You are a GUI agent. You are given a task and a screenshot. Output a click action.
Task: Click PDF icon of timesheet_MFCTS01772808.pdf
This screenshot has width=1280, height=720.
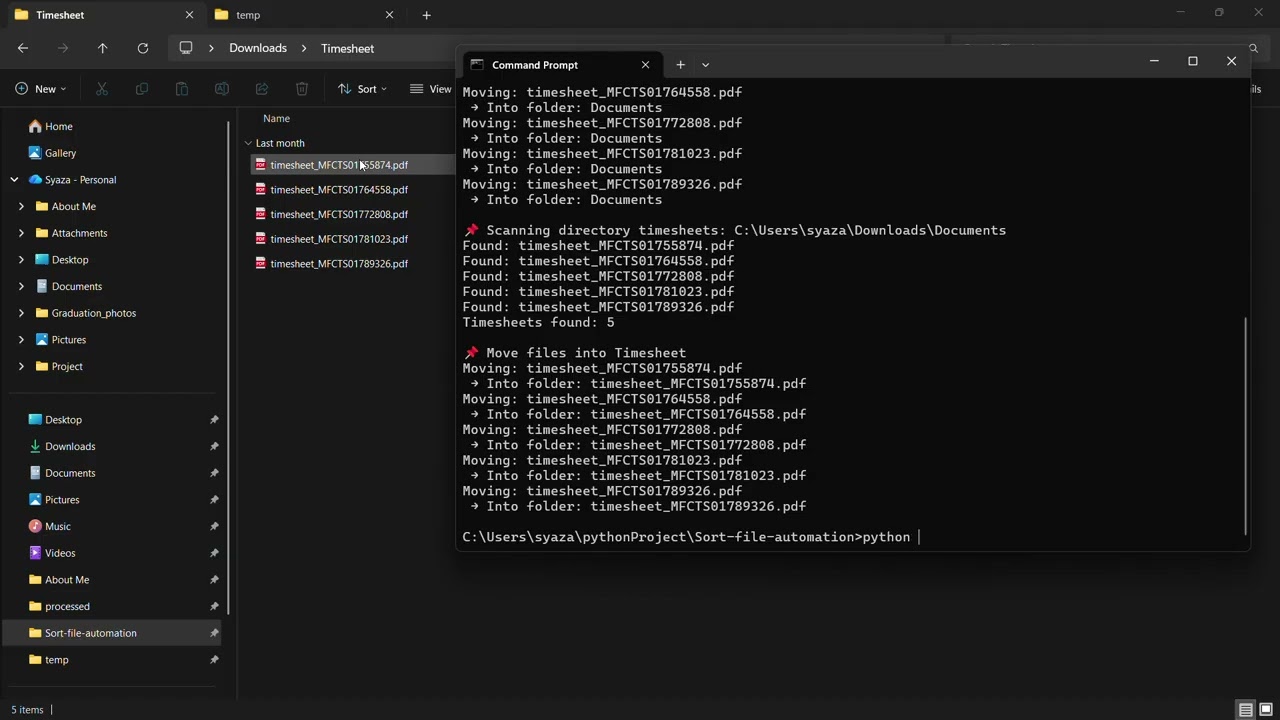pos(261,214)
